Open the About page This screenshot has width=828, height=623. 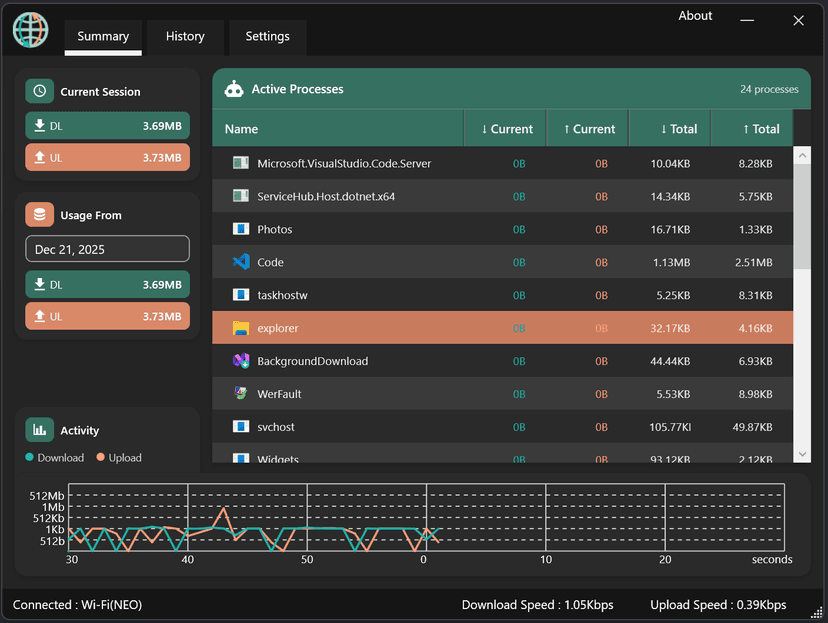click(x=695, y=16)
